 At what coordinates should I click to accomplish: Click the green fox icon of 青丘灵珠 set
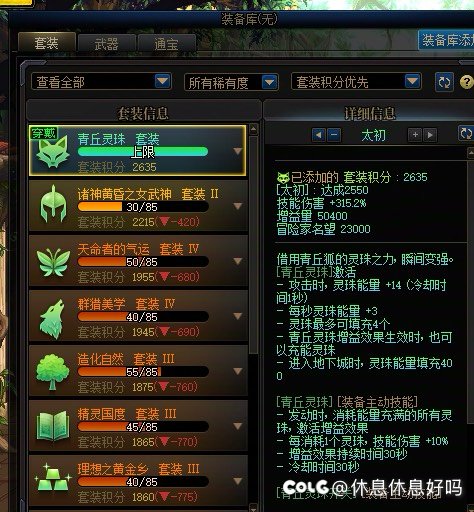(53, 152)
